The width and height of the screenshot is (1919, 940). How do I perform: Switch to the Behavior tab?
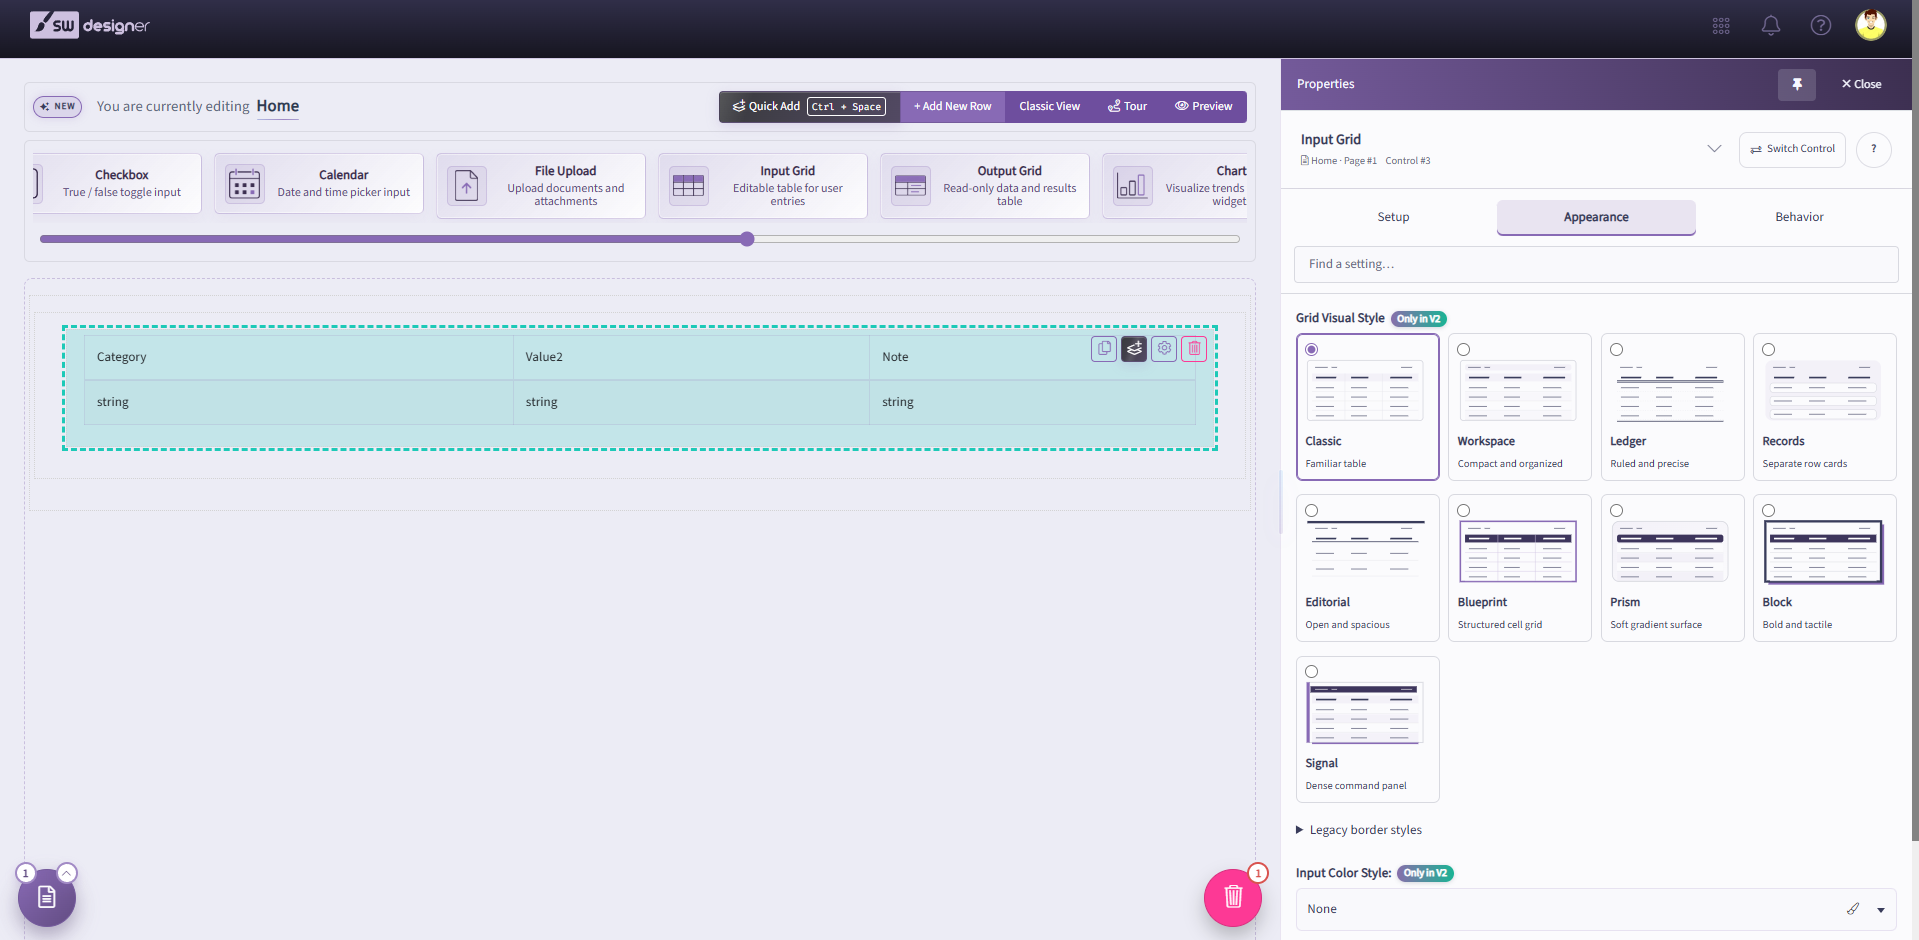1799,217
